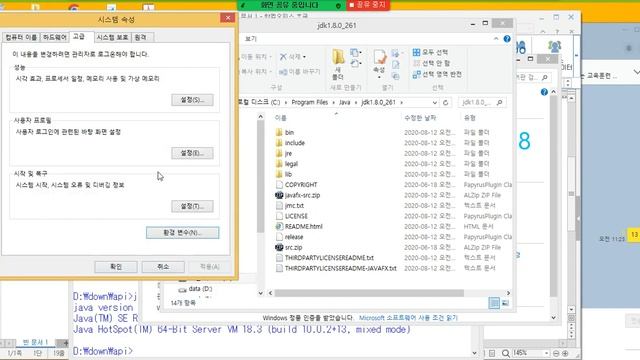Select the 고급 tab

[x=78, y=37]
